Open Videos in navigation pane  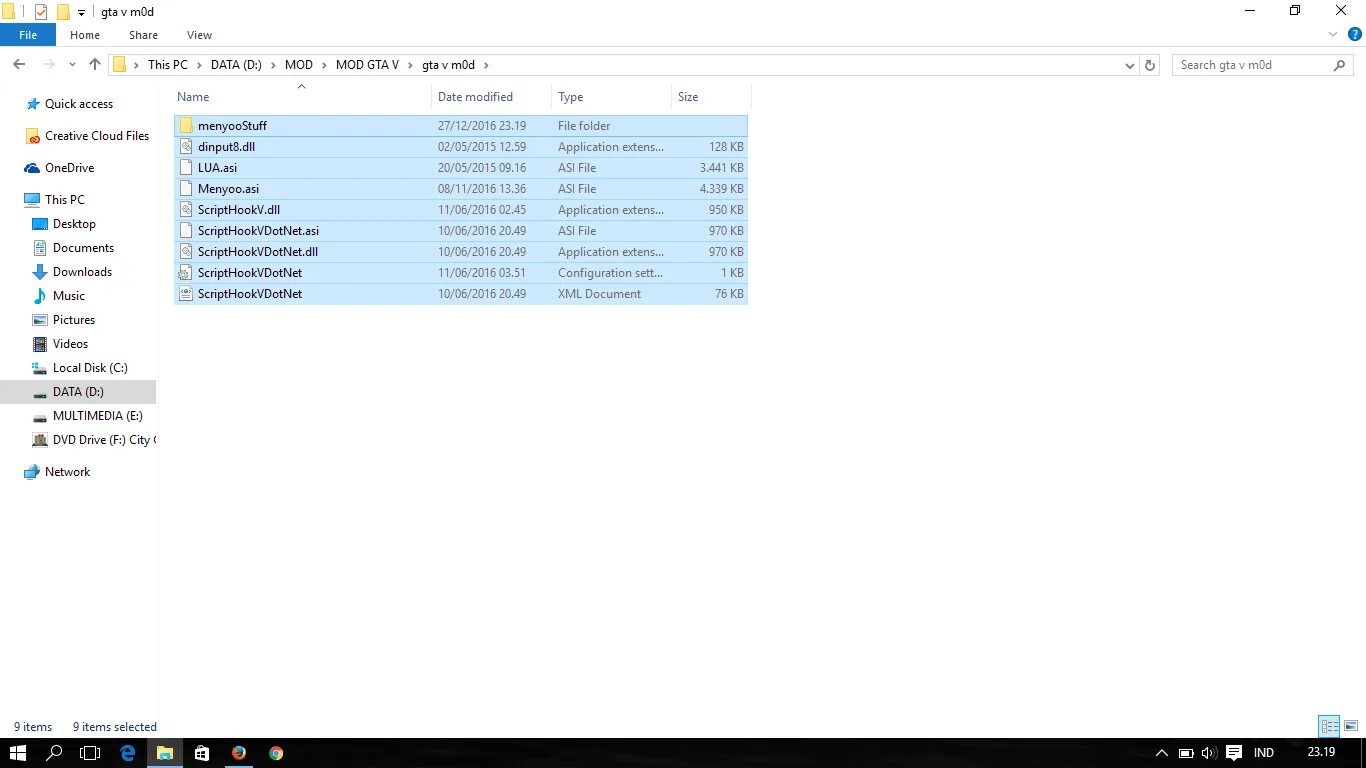pos(70,344)
